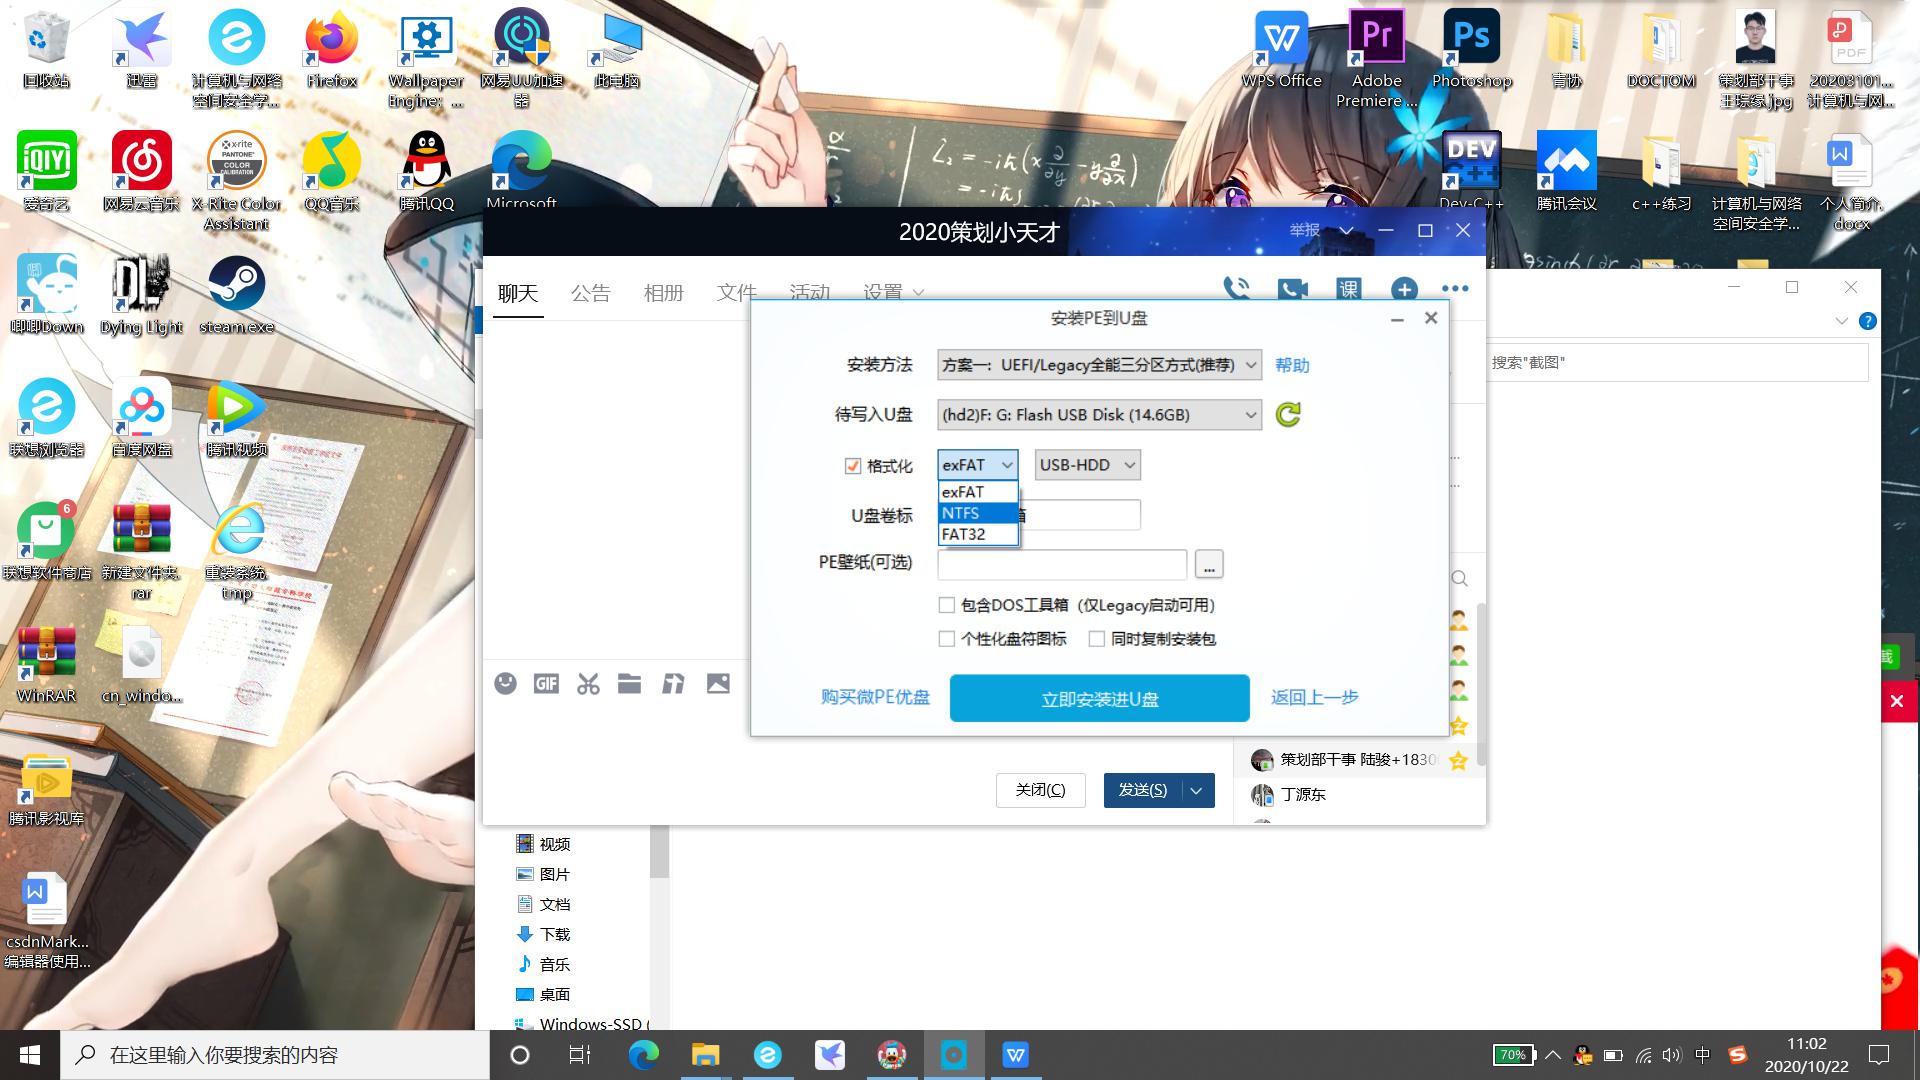This screenshot has height=1080, width=1920.
Task: Click the PE壁纸 input field
Action: [1061, 564]
